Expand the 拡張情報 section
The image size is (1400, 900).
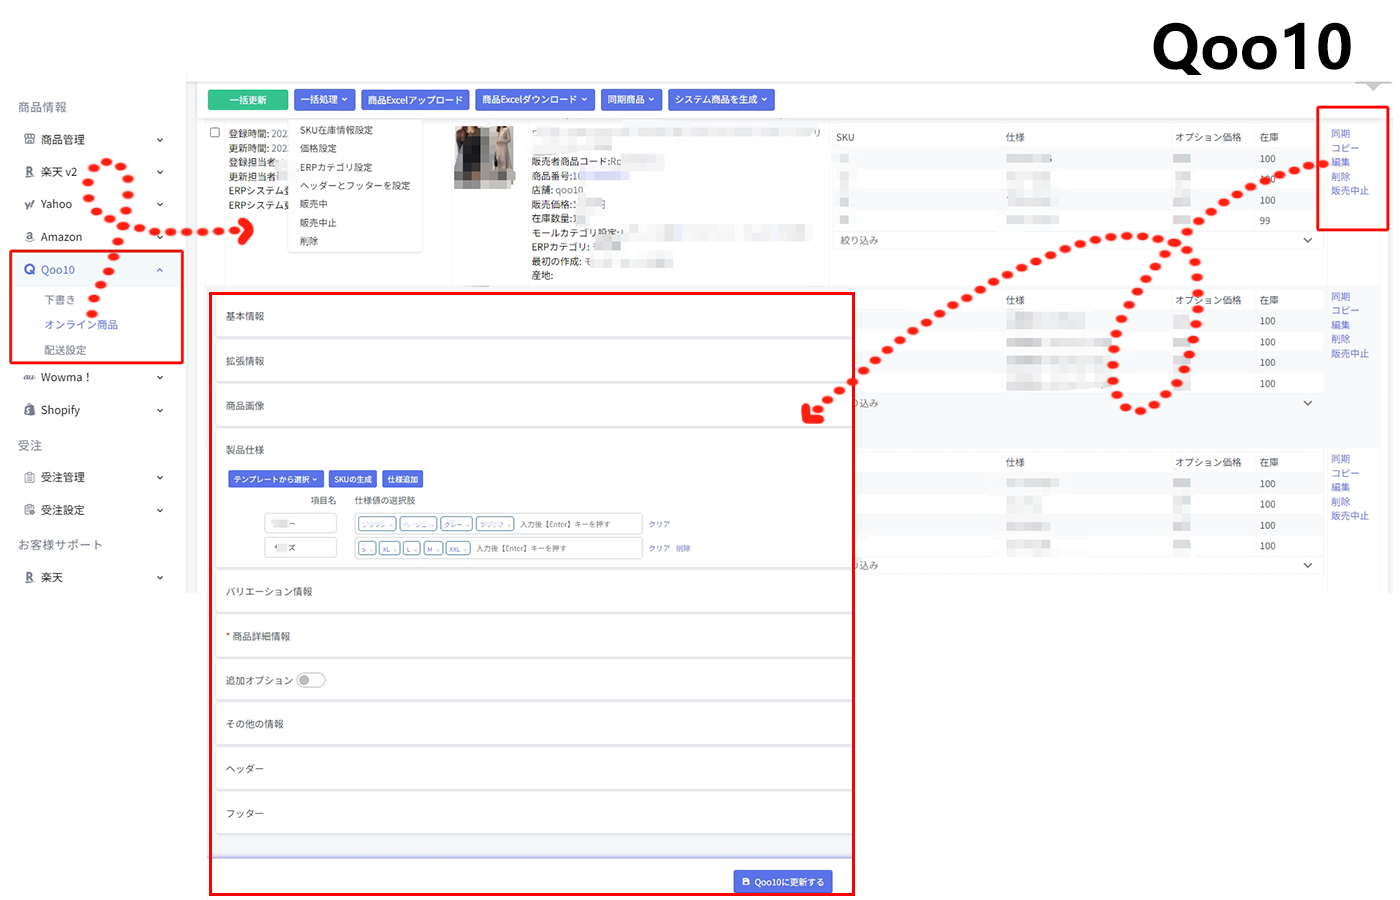(x=534, y=361)
